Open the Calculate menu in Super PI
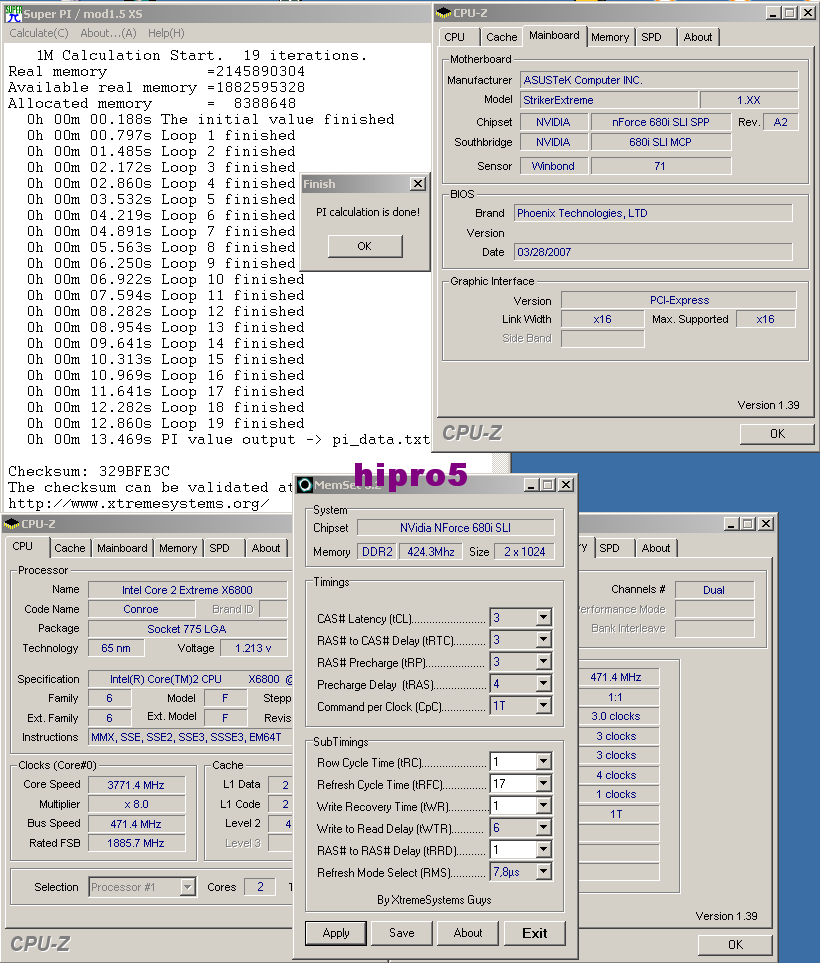The height and width of the screenshot is (963, 820). click(39, 33)
